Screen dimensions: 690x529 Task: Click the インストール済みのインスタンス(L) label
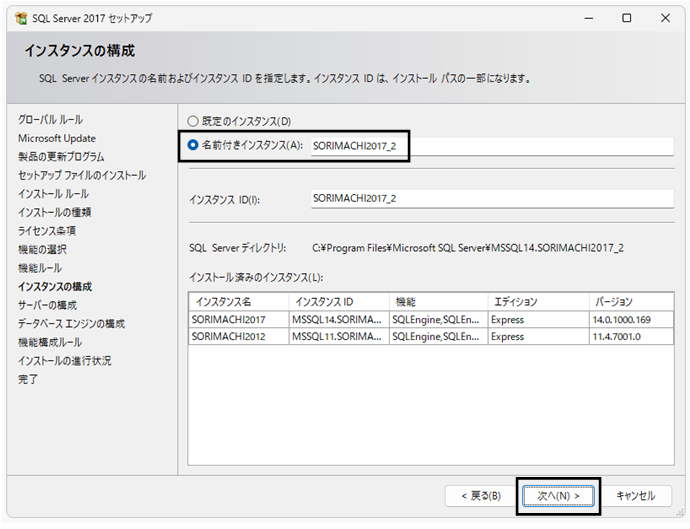[256, 277]
